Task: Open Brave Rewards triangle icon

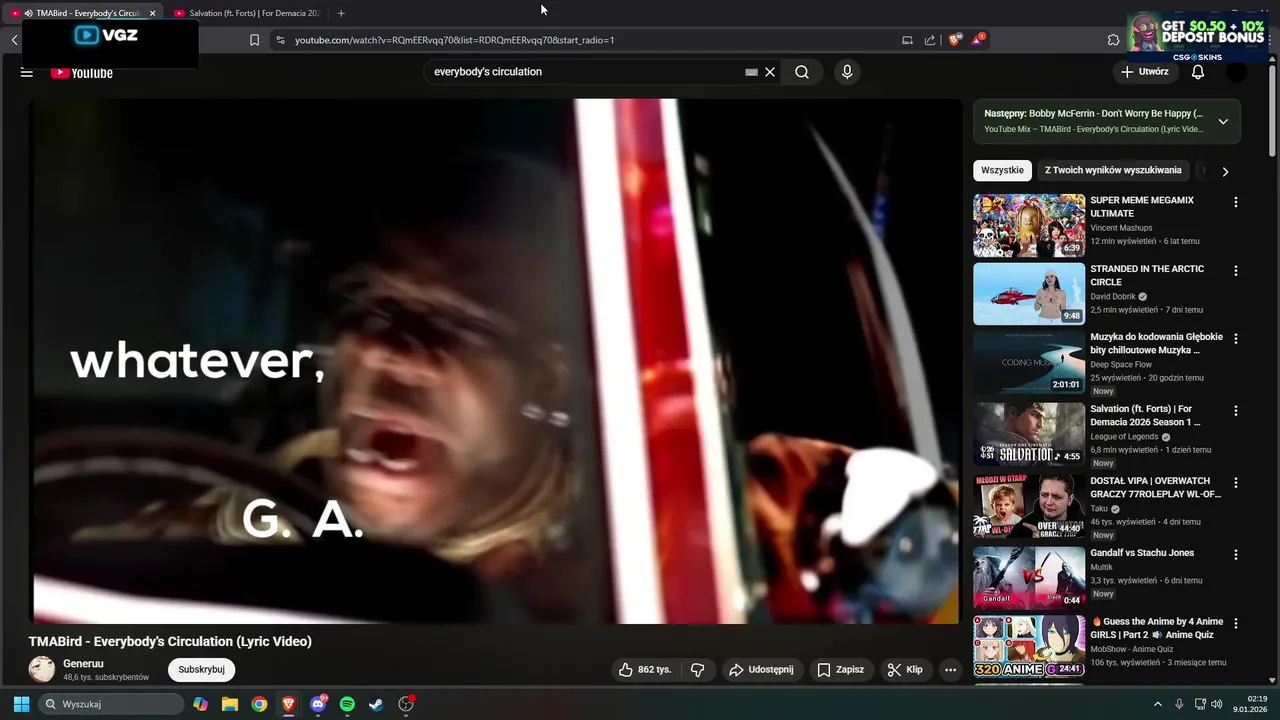Action: [x=977, y=40]
